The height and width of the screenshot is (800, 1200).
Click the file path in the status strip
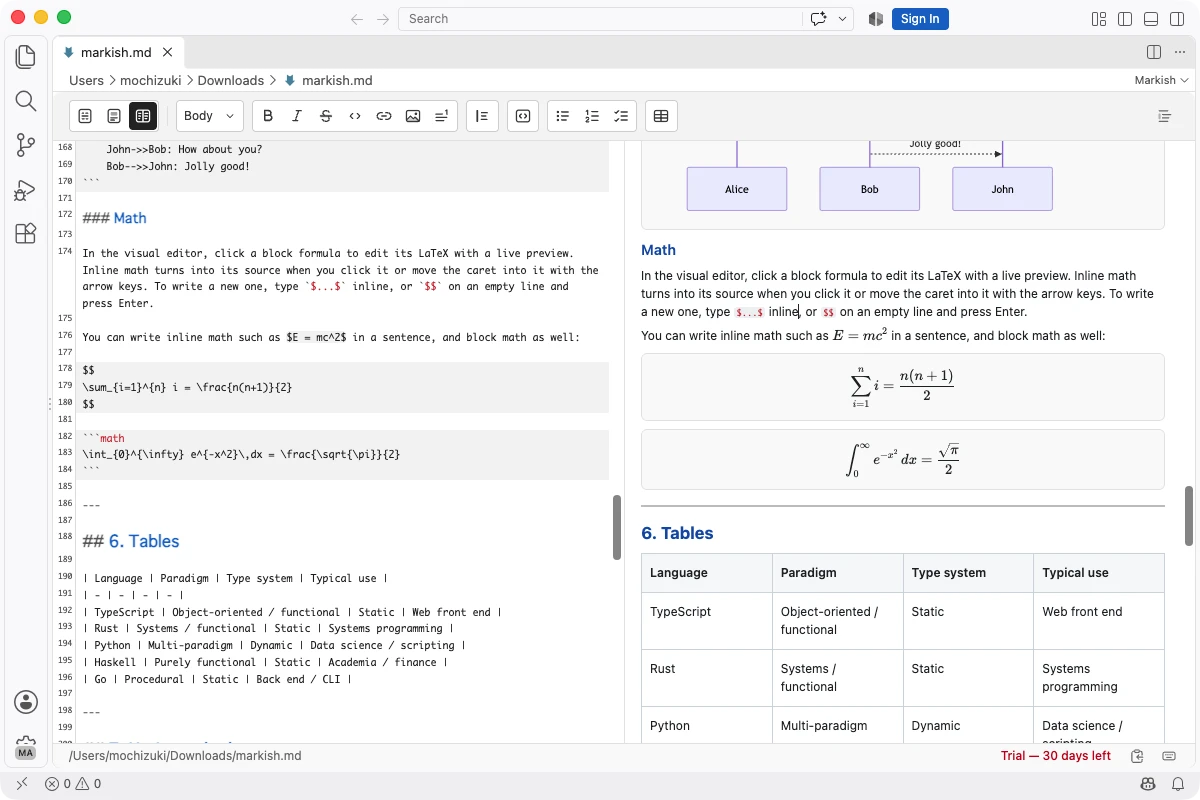185,756
